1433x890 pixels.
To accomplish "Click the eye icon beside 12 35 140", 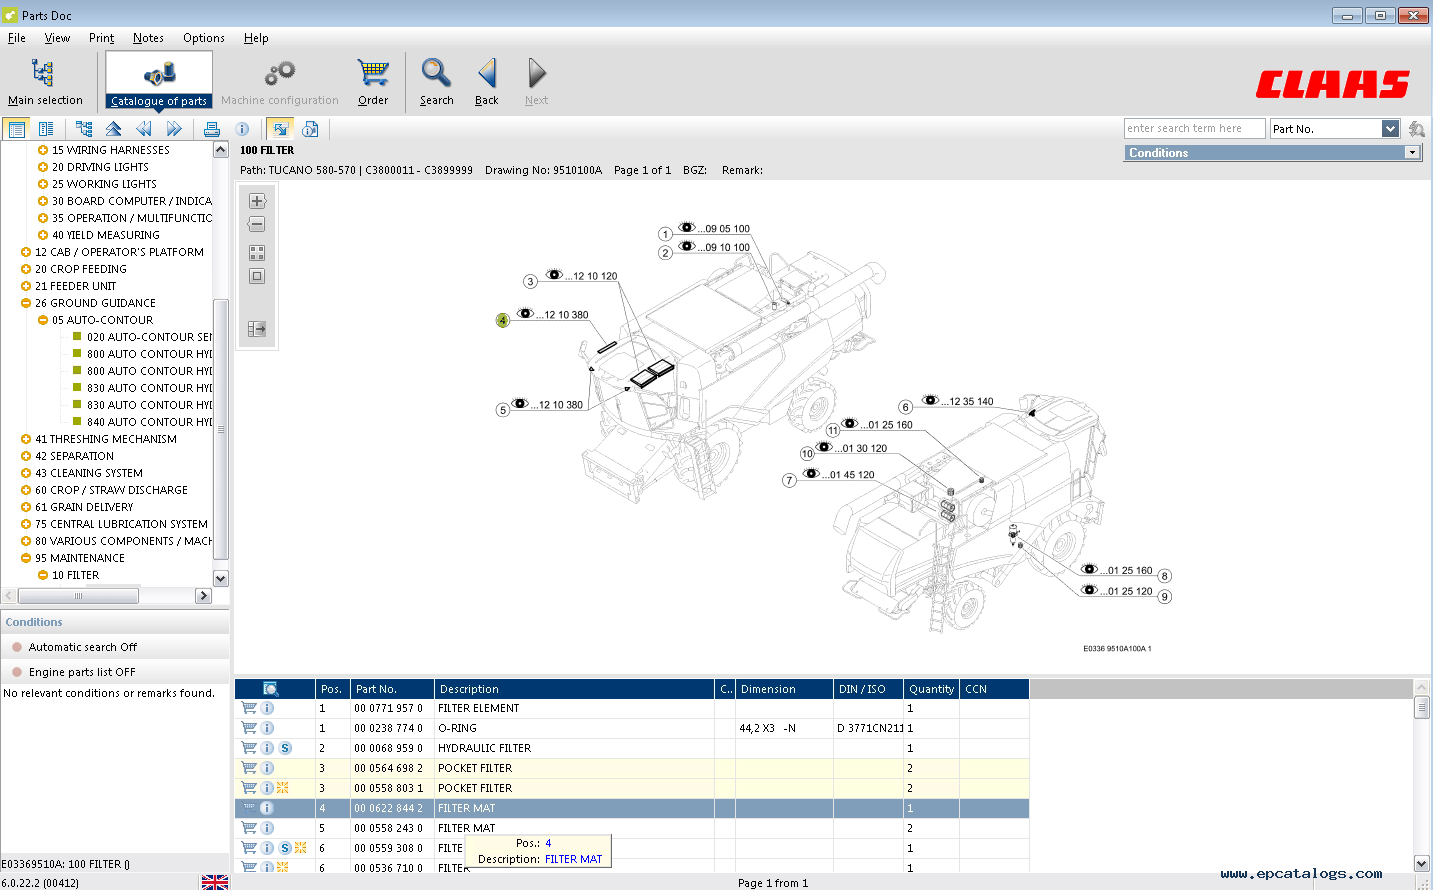I will 930,400.
